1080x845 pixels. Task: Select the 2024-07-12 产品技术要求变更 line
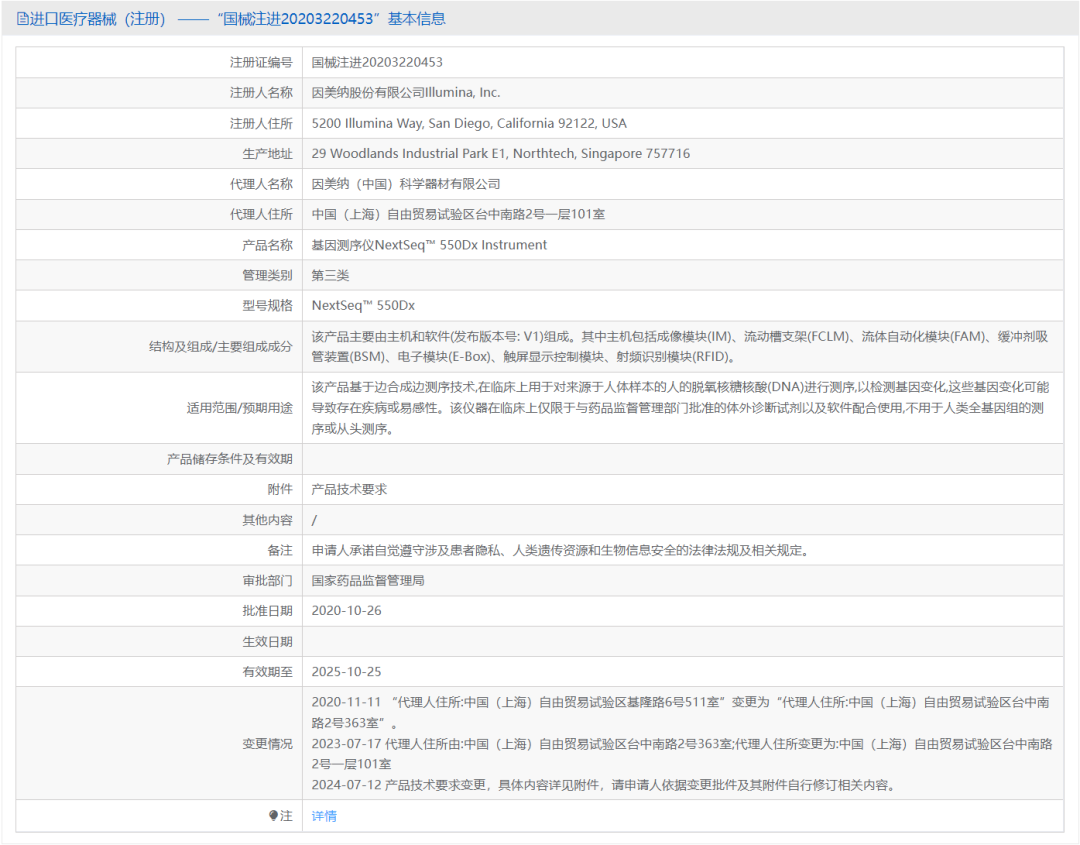604,785
